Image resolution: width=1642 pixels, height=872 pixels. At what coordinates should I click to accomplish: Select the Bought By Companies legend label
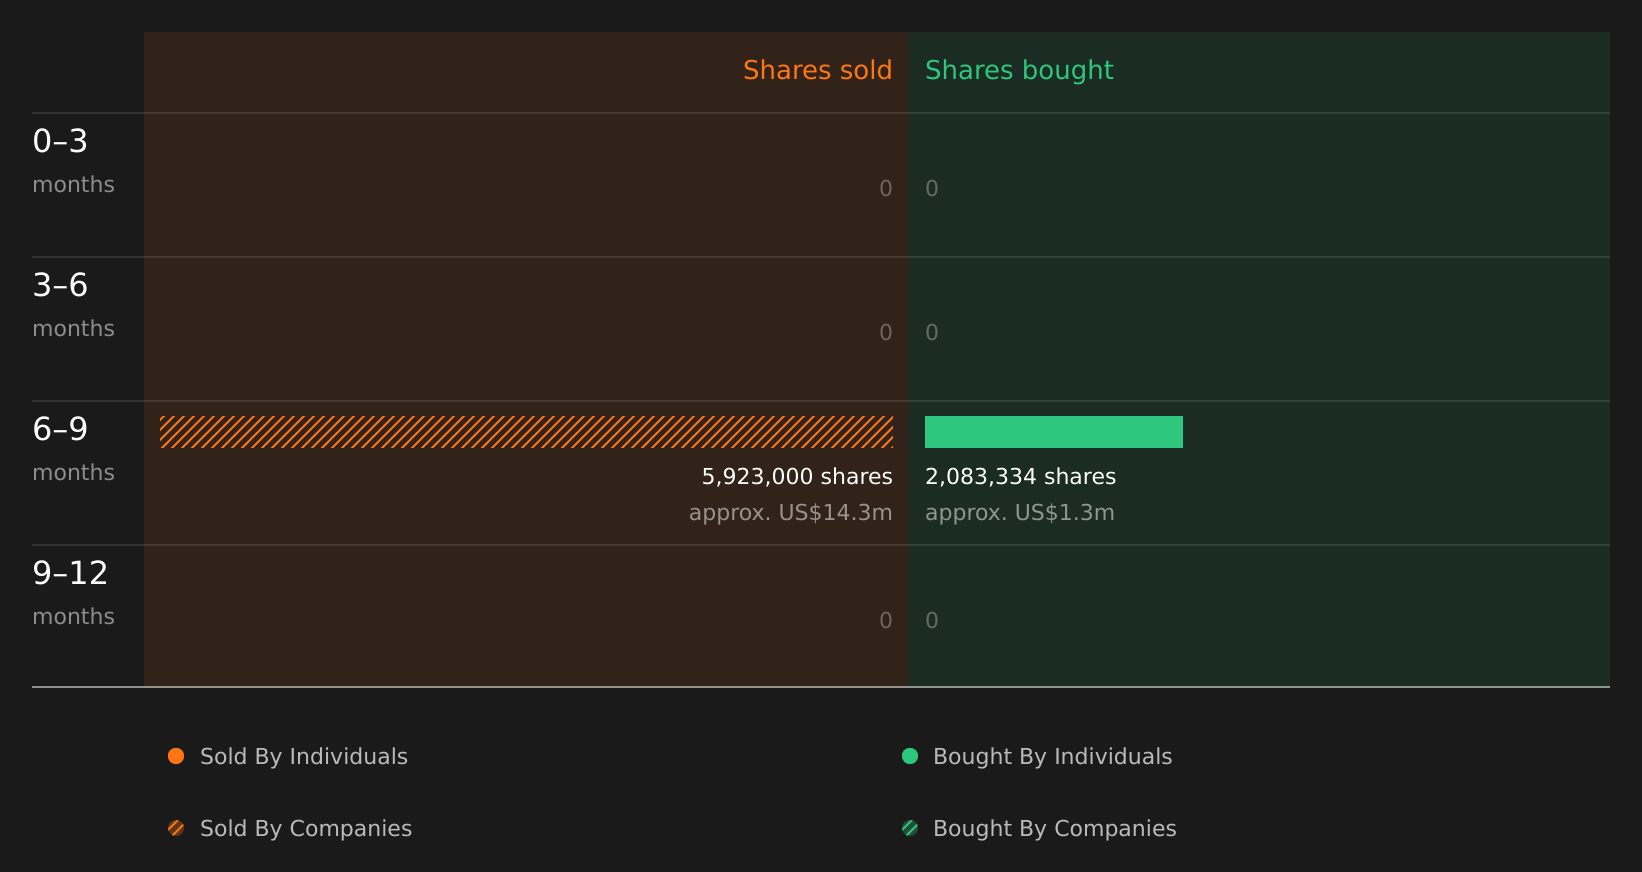1054,829
